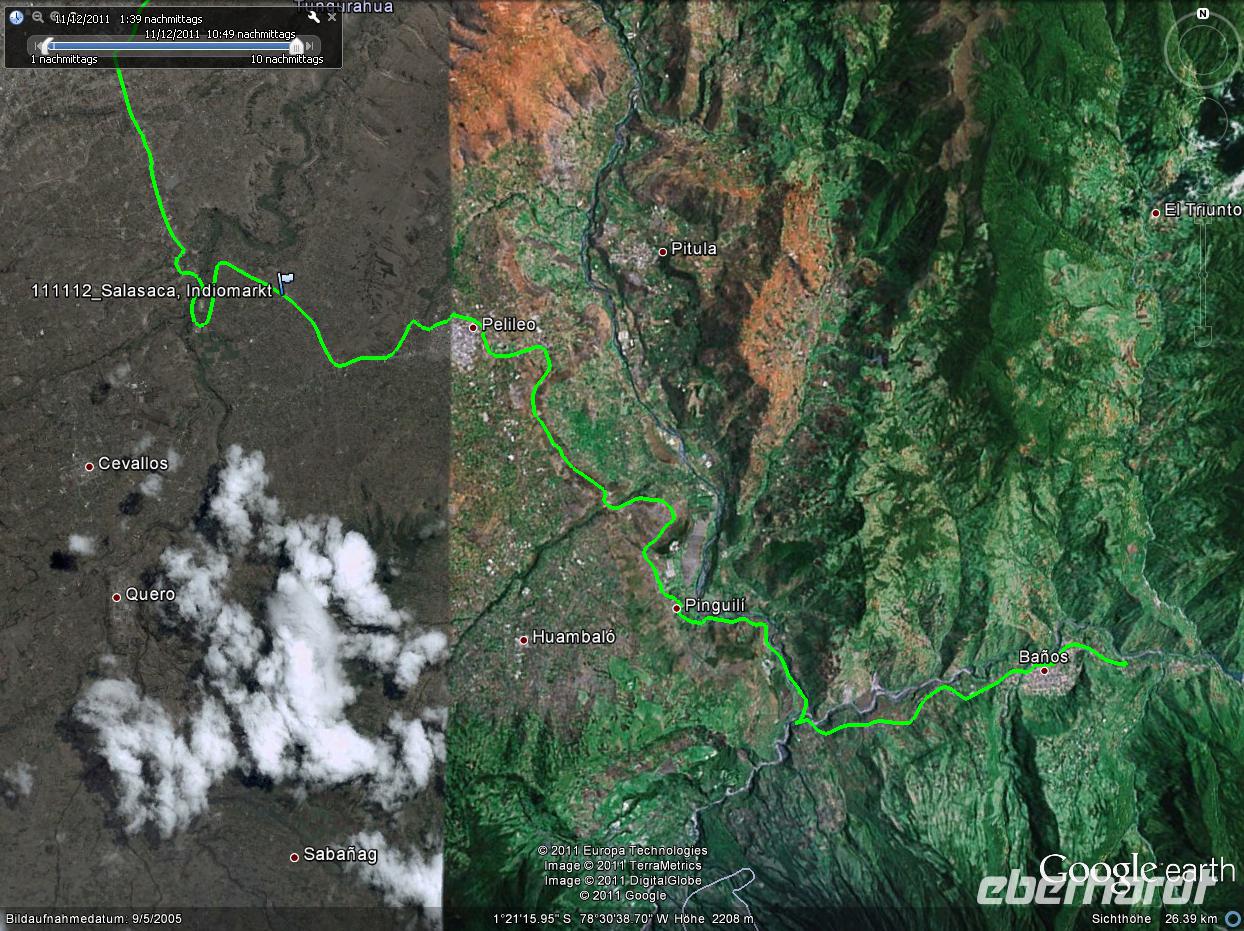Click the zoom in magnifier in time slider
The height and width of the screenshot is (931, 1244).
click(56, 16)
